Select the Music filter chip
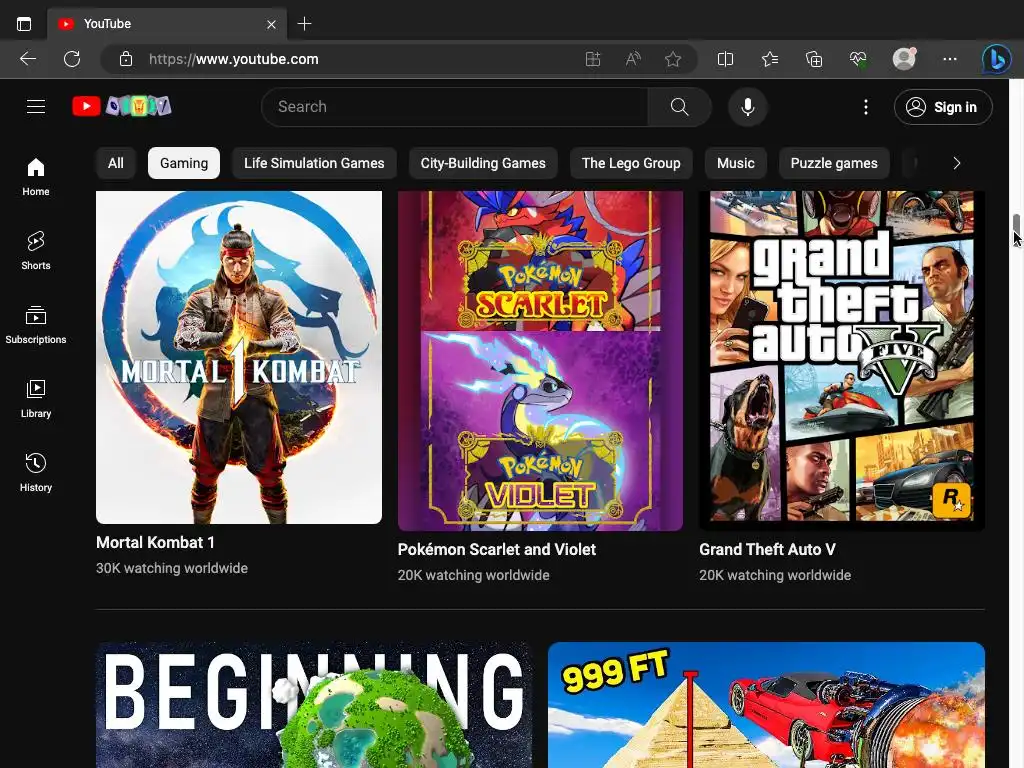 click(x=736, y=163)
